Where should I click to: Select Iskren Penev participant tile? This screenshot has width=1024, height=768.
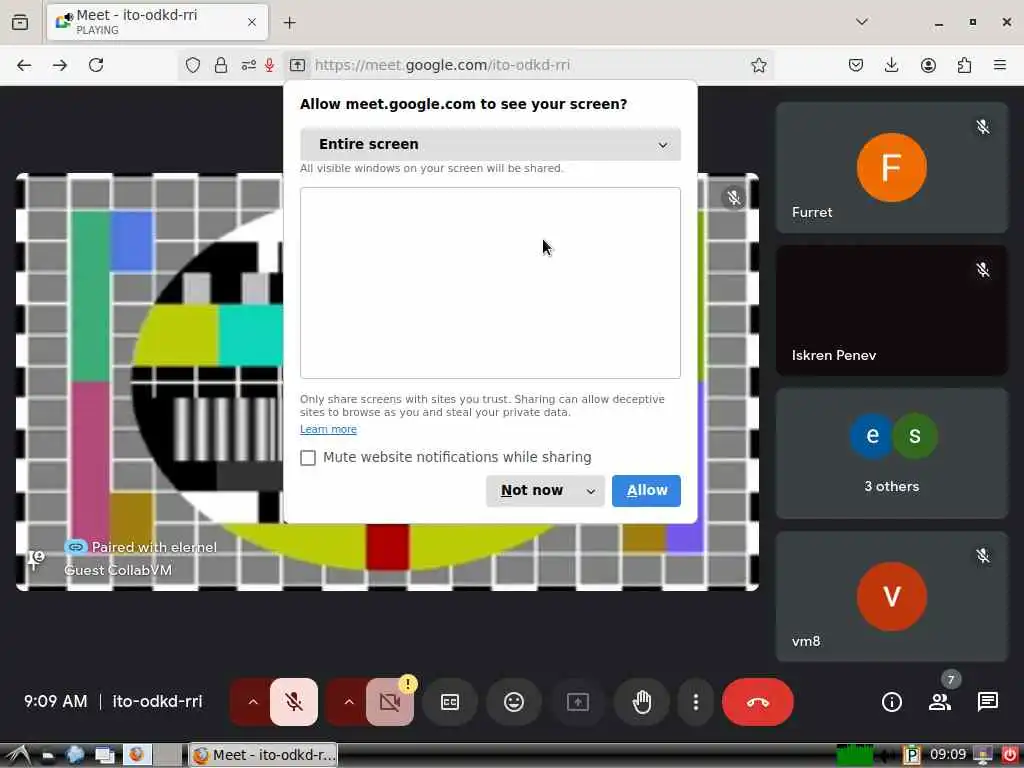(x=891, y=310)
